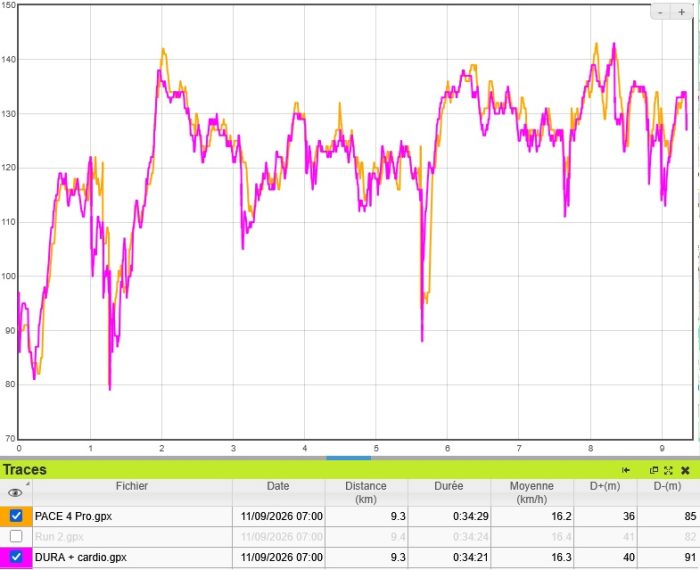The image size is (700, 570).
Task: Click the magenta color swatch of DURA trace
Action: point(16,558)
